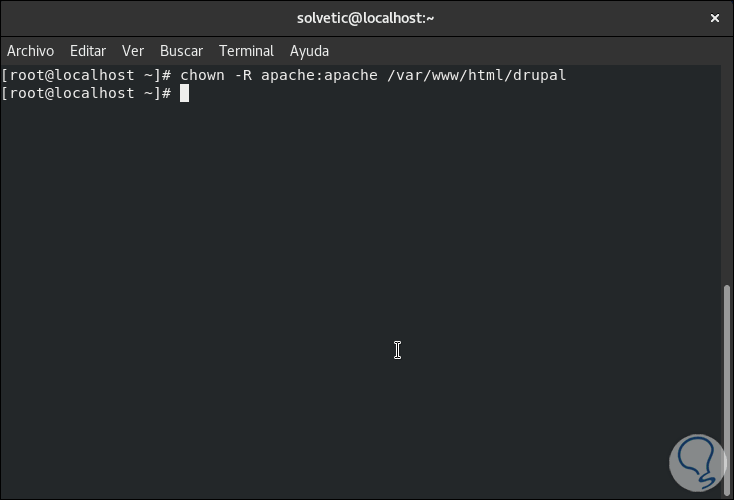734x500 pixels.
Task: Click the second prompt on the empty line
Action: click(88, 93)
